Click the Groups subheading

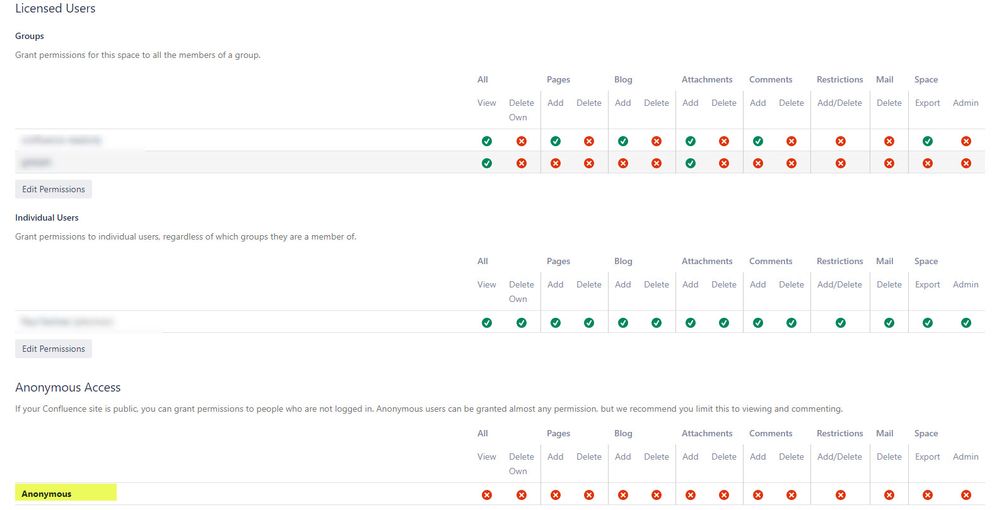tap(29, 36)
